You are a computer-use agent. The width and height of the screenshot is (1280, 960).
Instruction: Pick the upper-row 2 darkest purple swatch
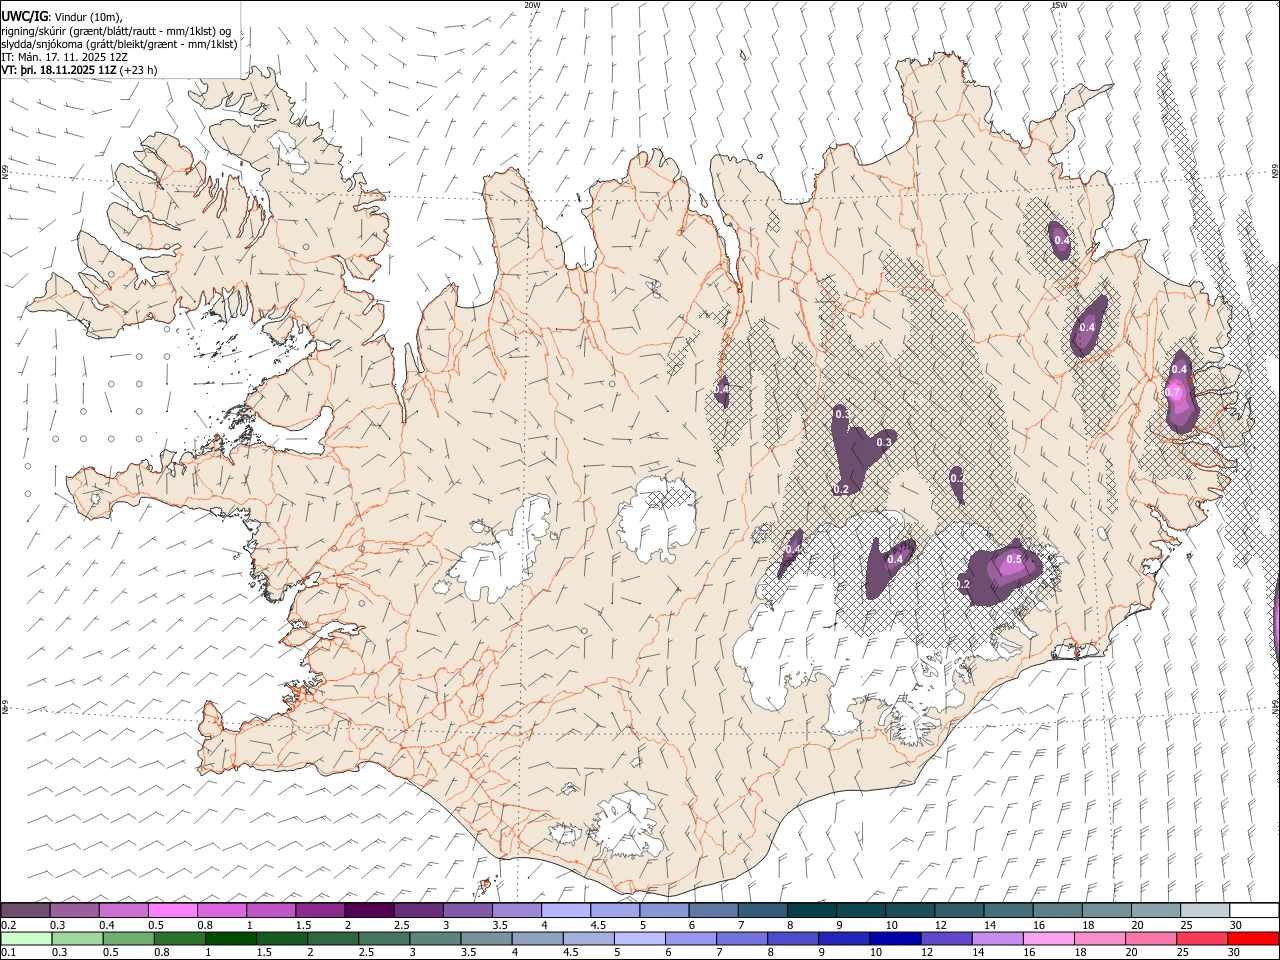click(368, 911)
